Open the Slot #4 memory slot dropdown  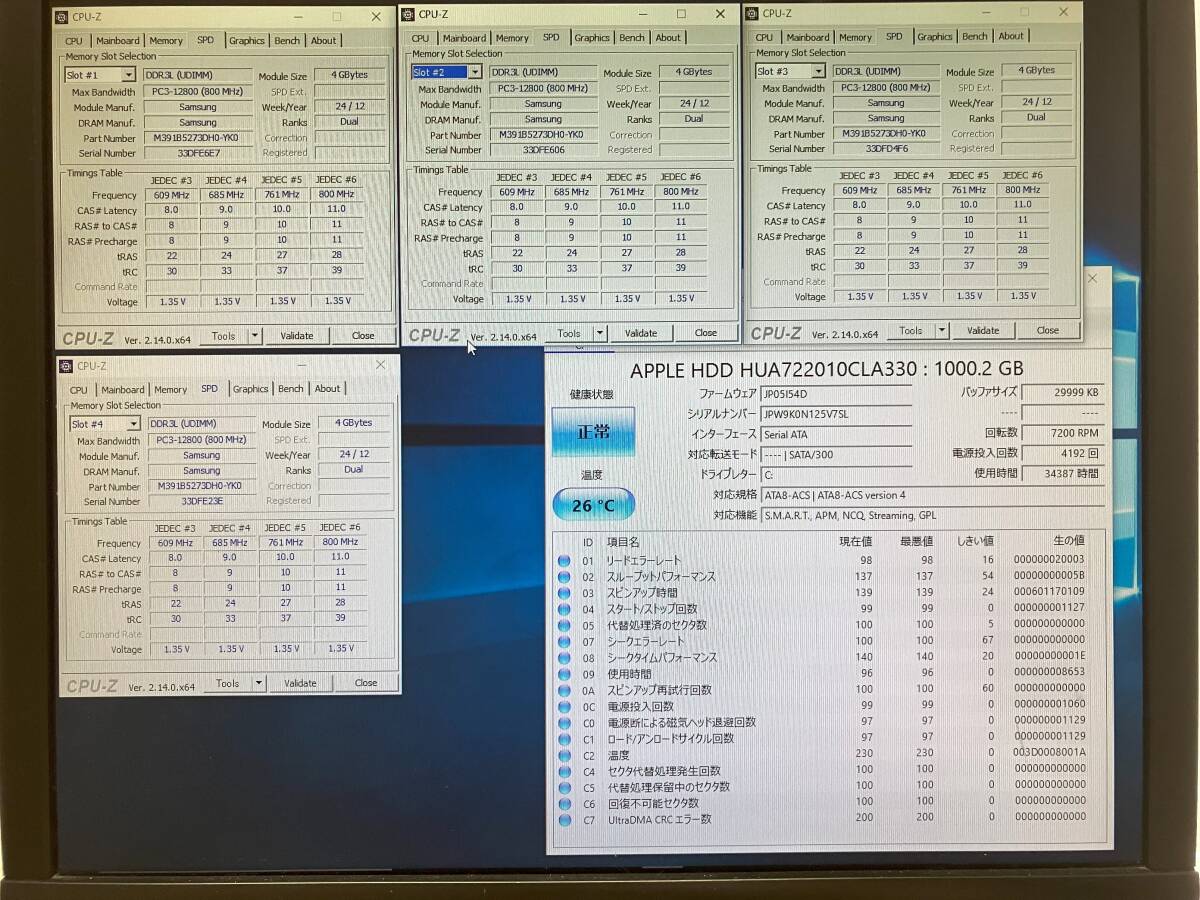(x=133, y=424)
